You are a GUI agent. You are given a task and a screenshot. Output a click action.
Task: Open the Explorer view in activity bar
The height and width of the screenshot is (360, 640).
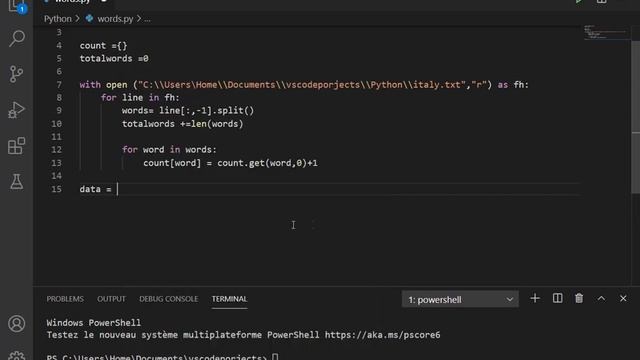tap(16, 6)
